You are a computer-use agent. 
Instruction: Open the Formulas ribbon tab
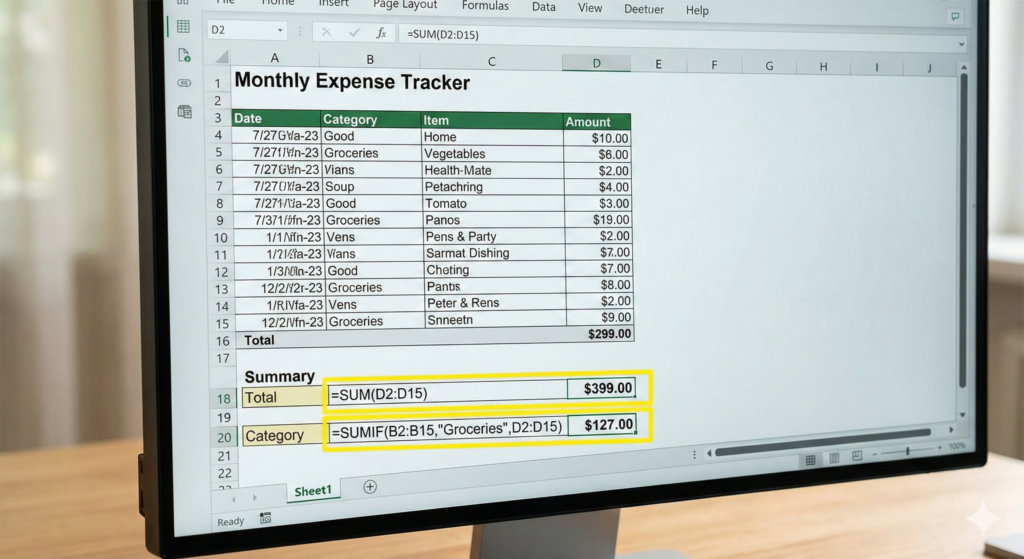[x=485, y=6]
